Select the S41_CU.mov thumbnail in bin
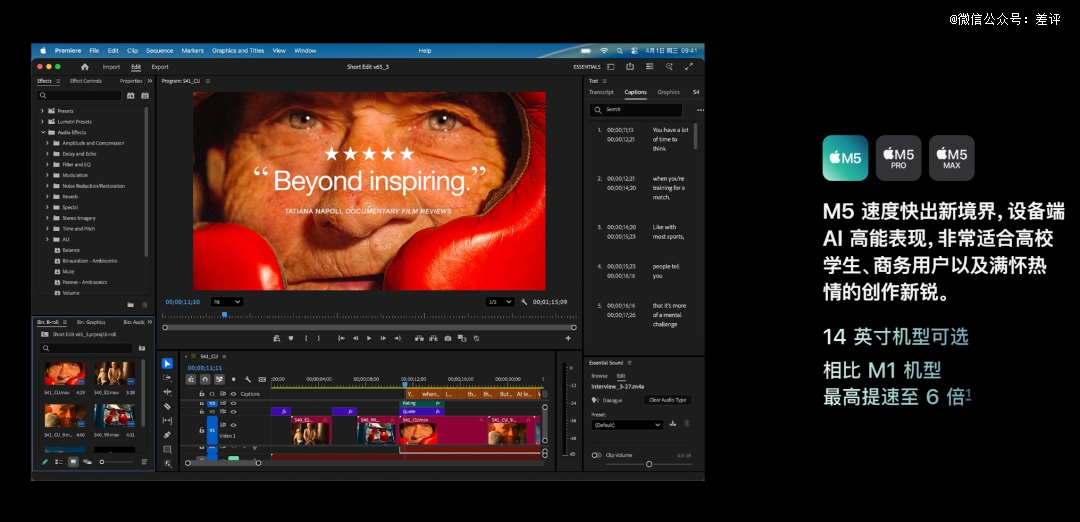This screenshot has width=1080, height=522. pyautogui.click(x=64, y=375)
